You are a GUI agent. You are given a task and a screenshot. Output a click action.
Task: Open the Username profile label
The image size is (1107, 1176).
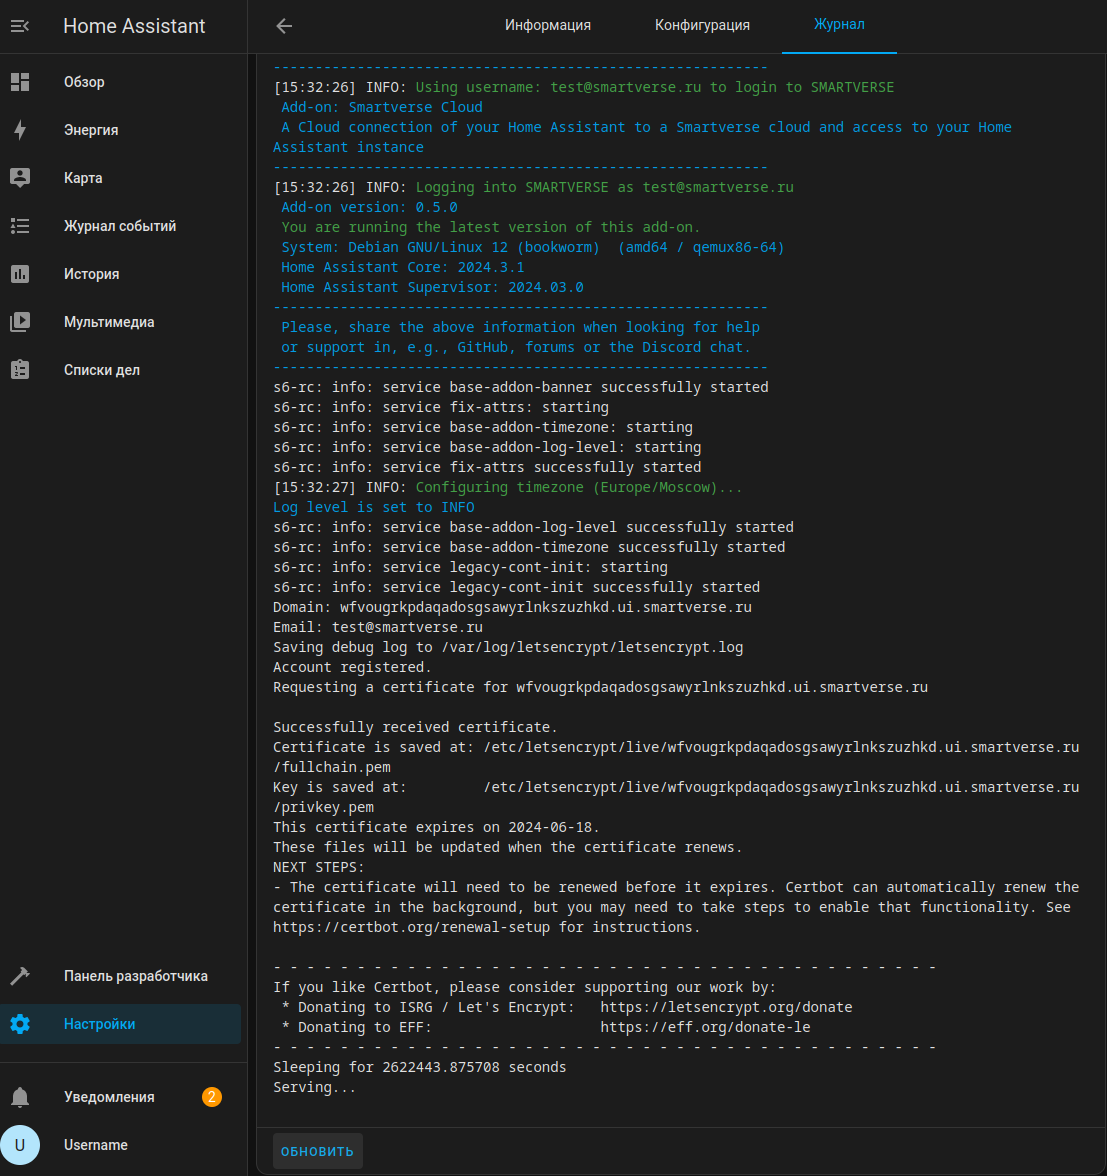click(x=96, y=1145)
